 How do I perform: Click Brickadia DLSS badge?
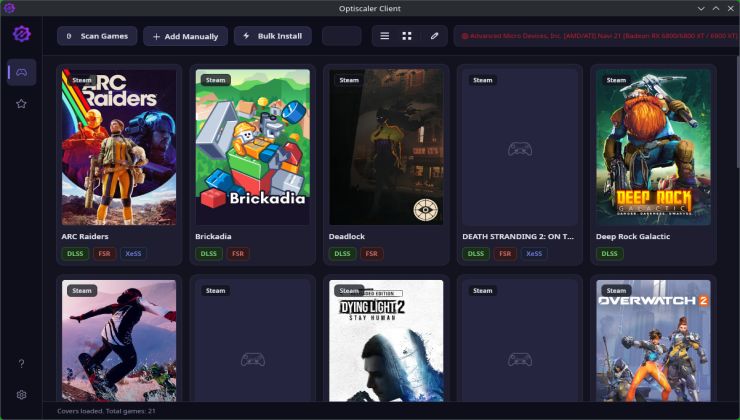click(x=209, y=253)
